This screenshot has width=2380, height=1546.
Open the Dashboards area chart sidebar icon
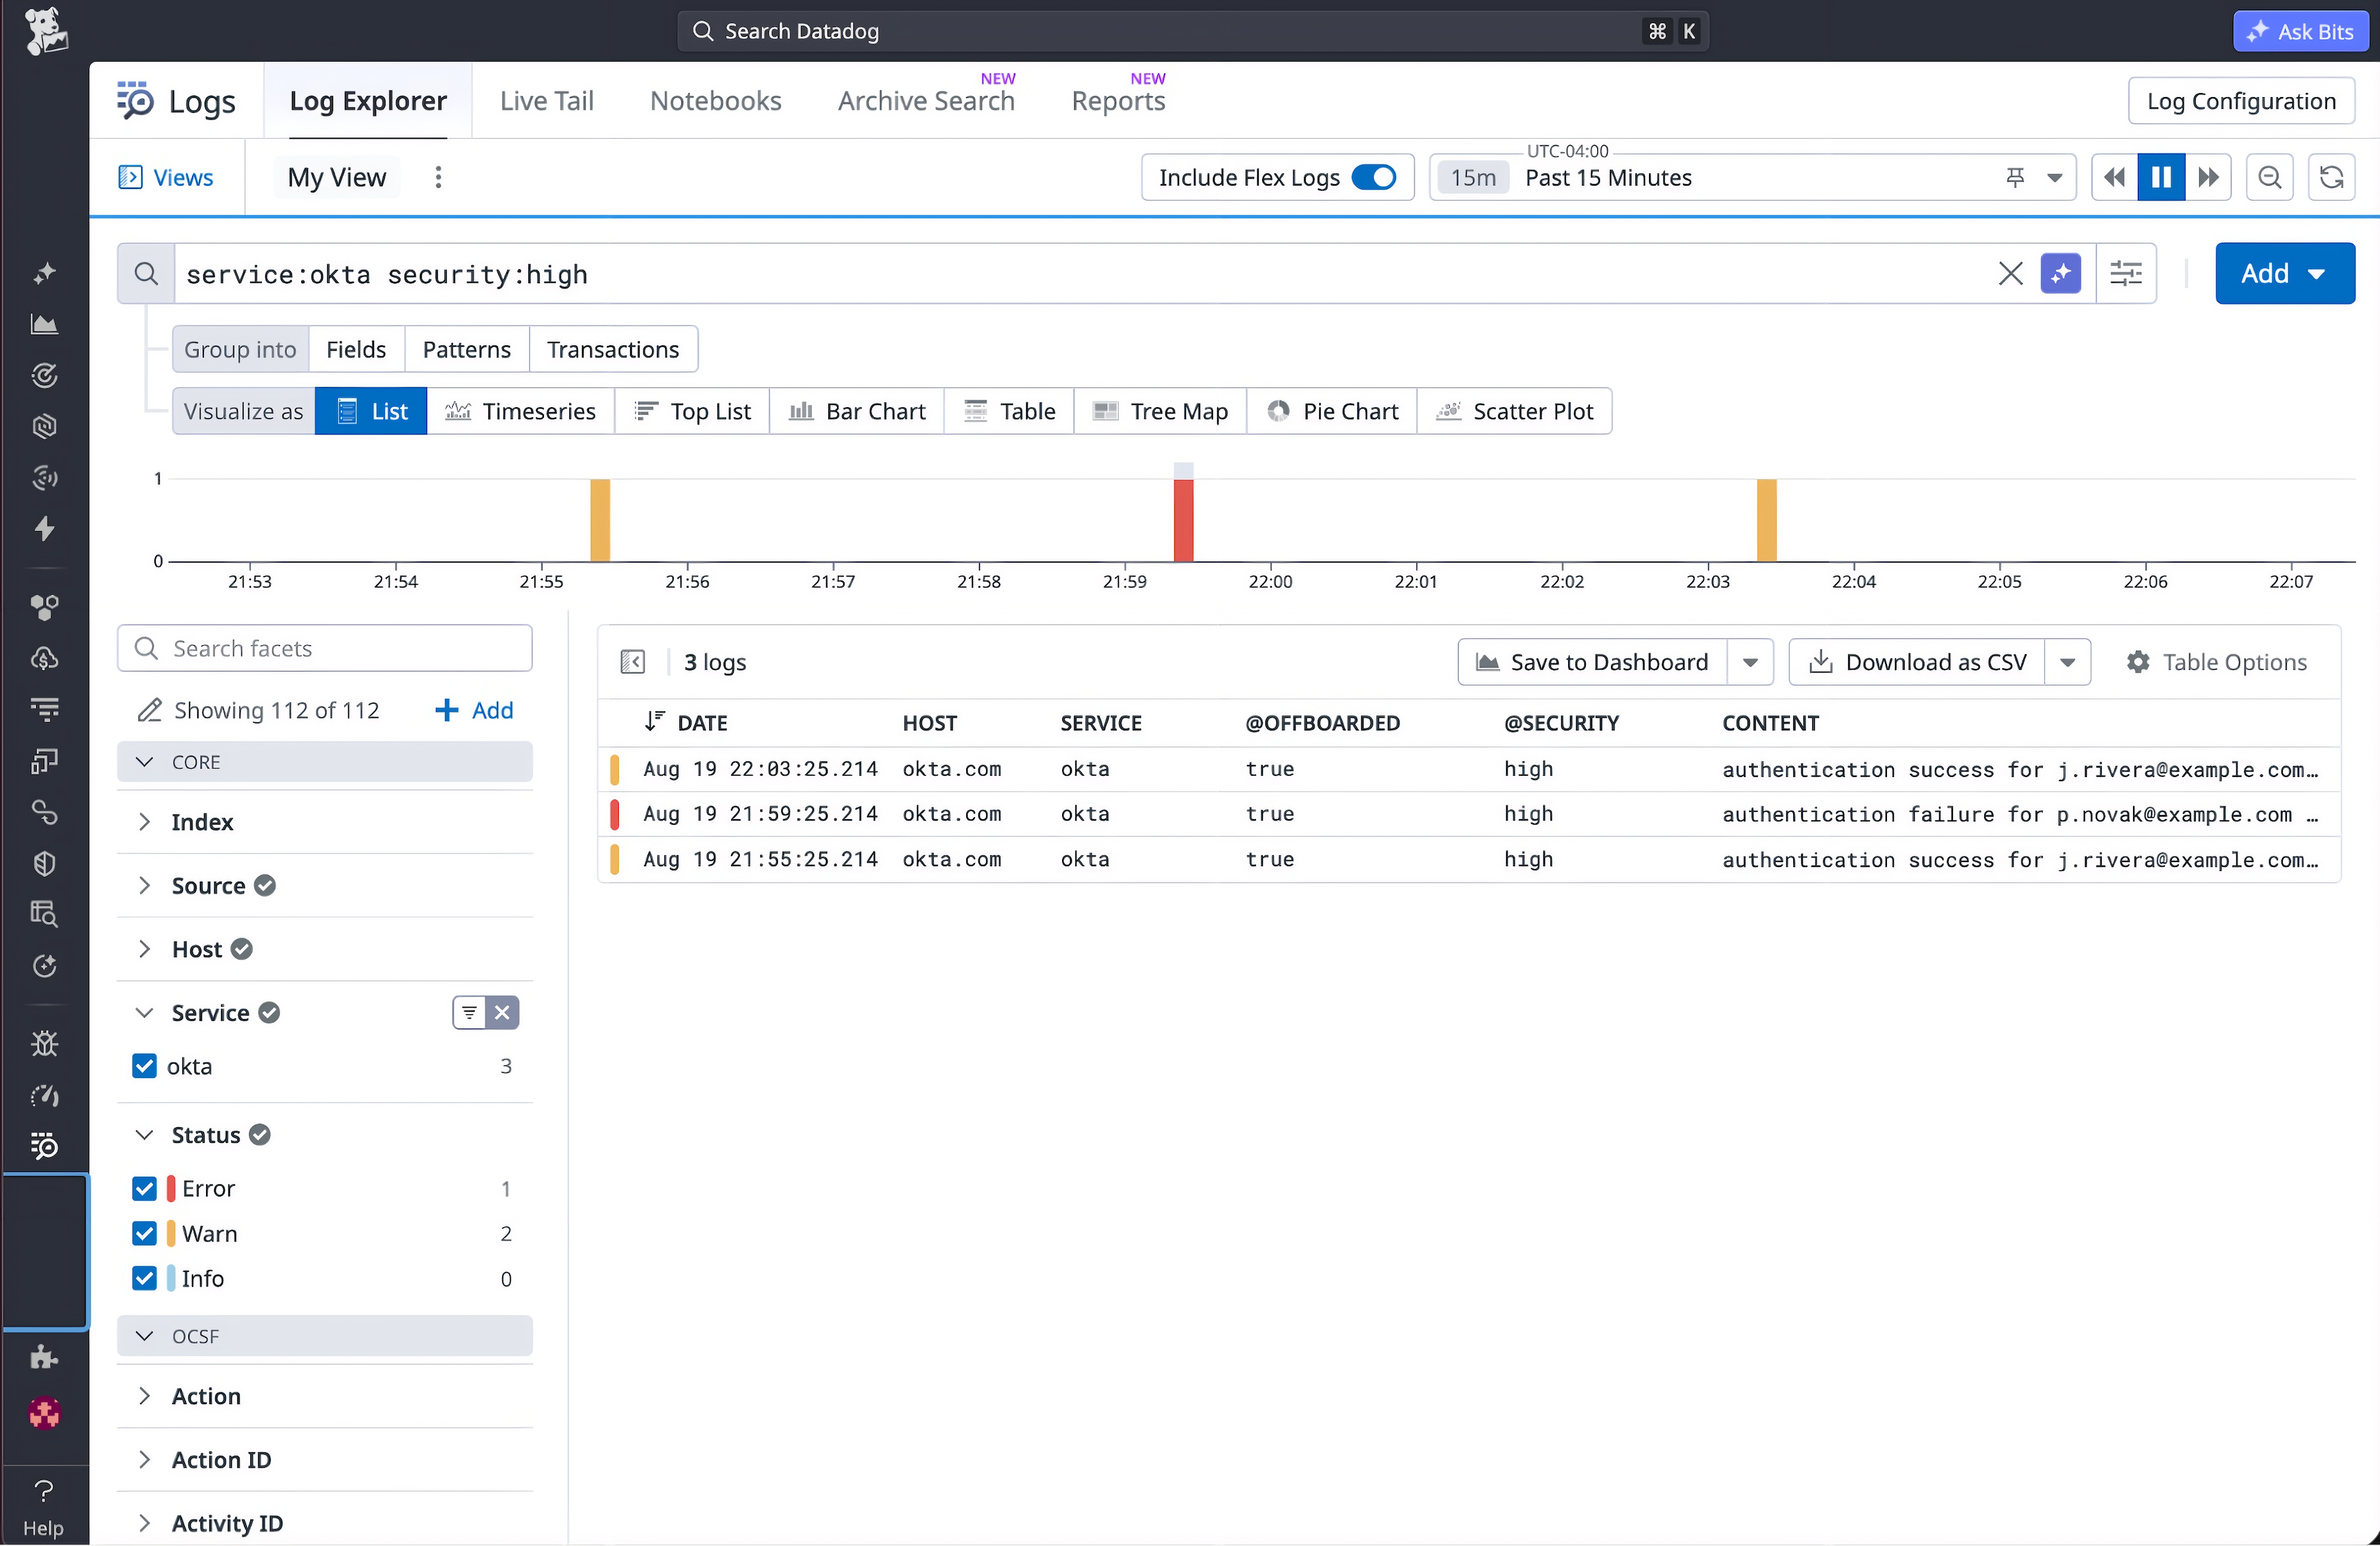point(44,324)
